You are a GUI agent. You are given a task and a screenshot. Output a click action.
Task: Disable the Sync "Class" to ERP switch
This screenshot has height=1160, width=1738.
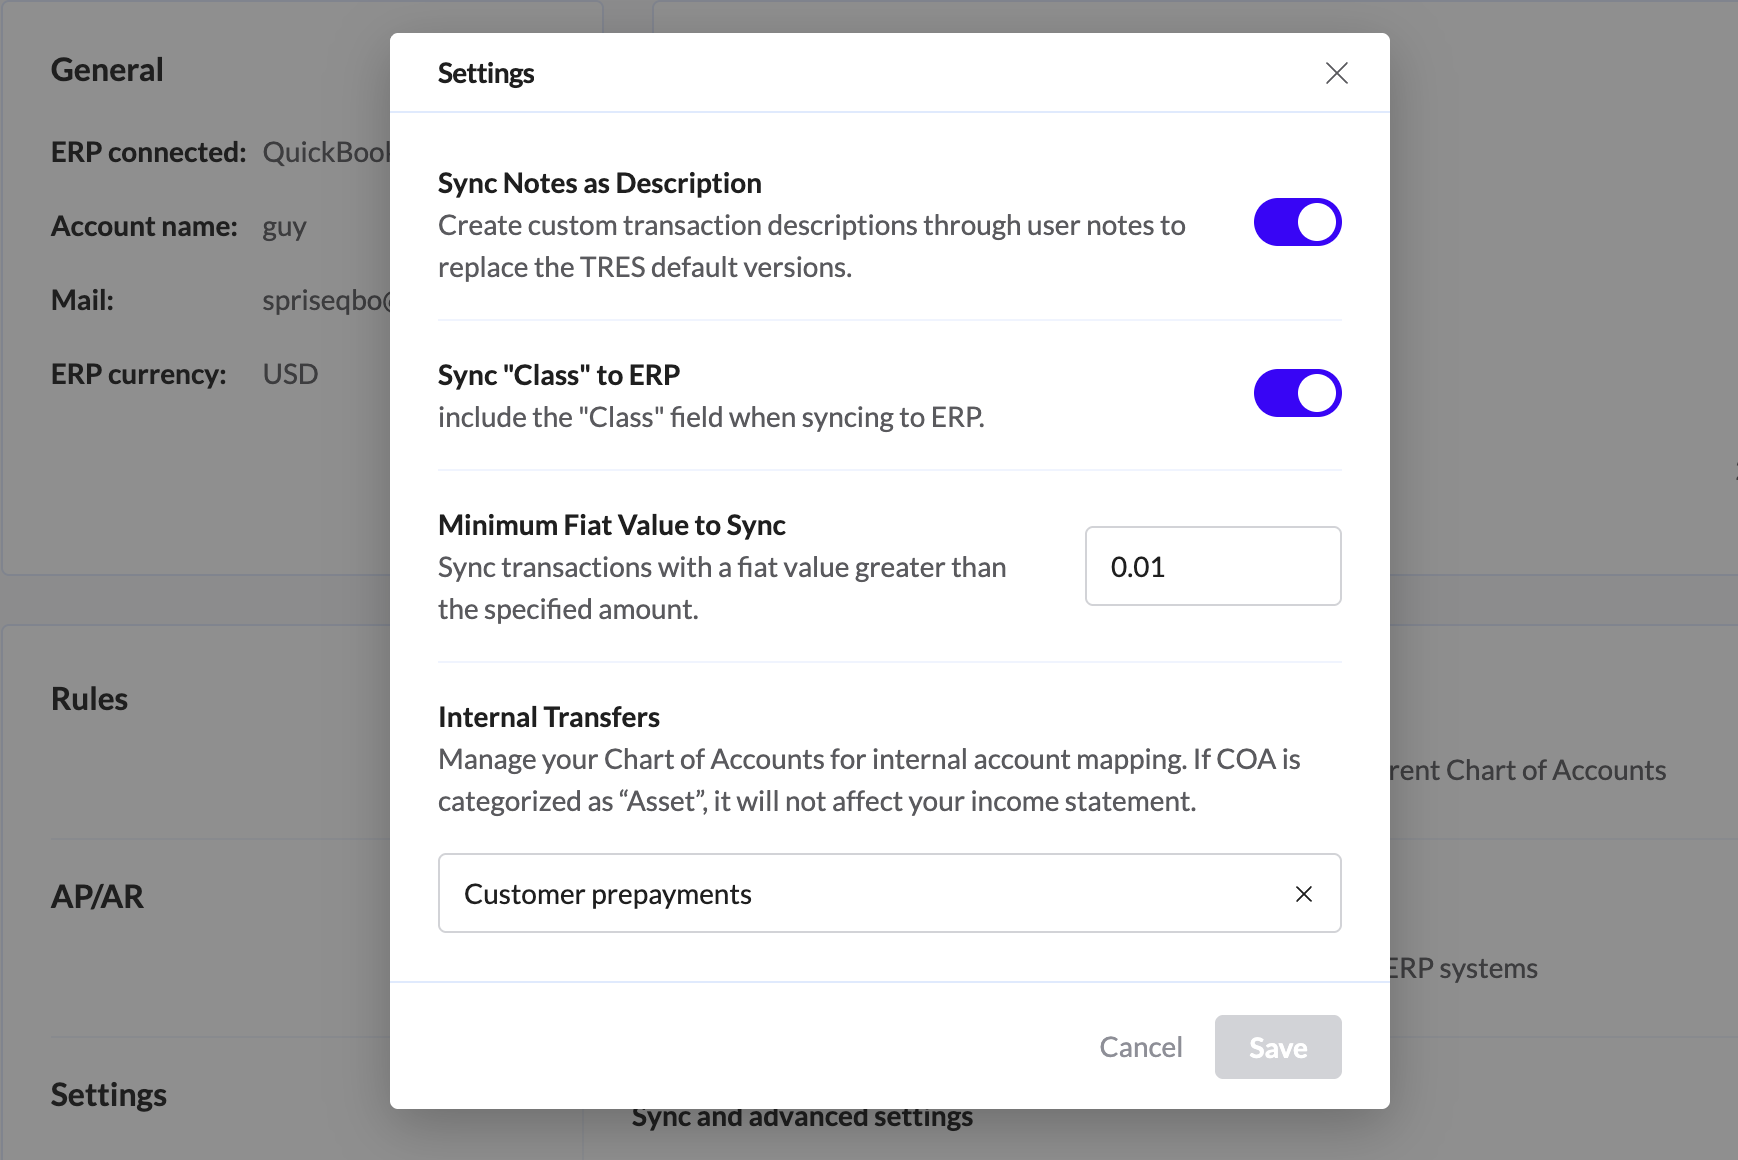click(x=1297, y=393)
